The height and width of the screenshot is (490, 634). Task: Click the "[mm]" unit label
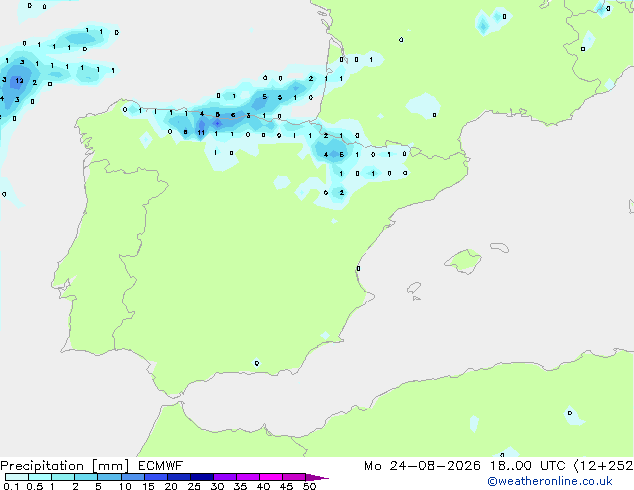pos(110,466)
